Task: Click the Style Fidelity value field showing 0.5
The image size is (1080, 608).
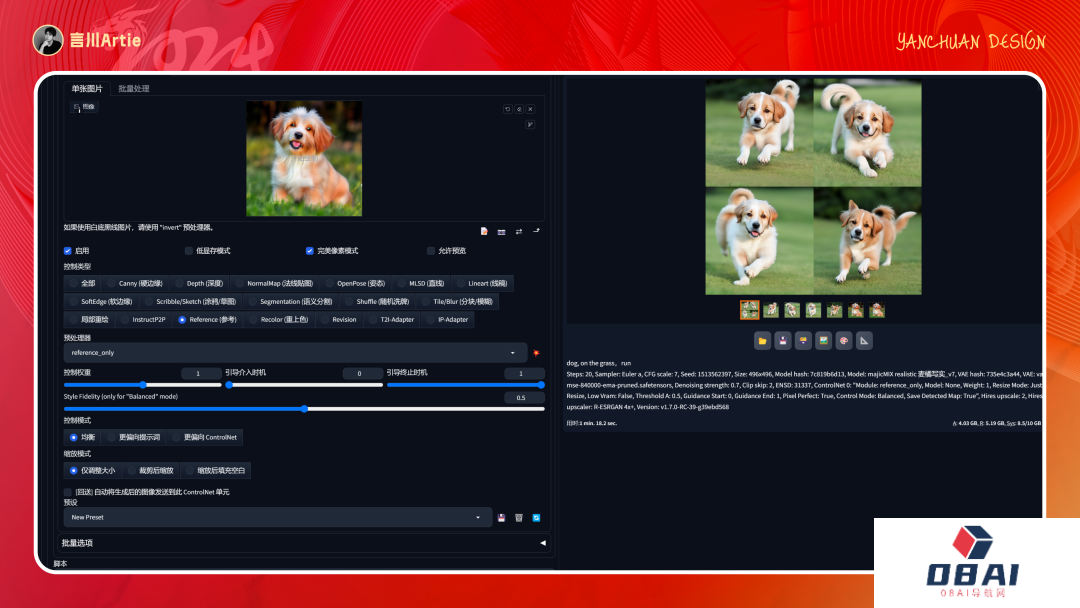Action: pyautogui.click(x=523, y=397)
